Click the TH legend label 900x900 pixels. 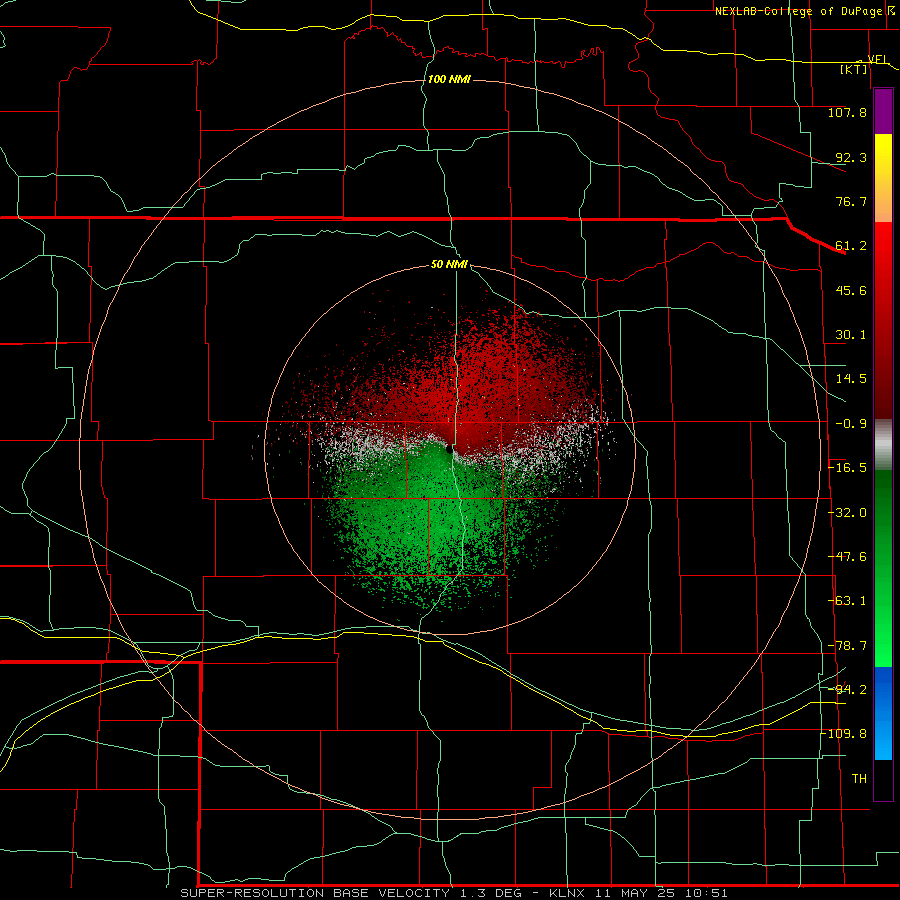[859, 779]
